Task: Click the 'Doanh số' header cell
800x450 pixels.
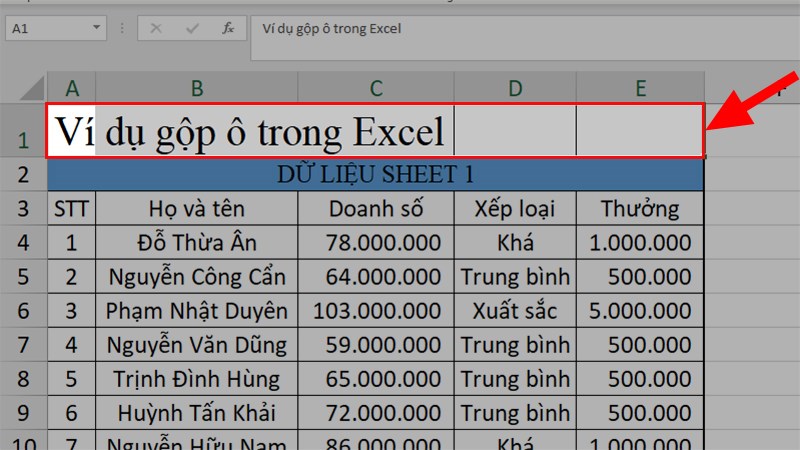Action: pos(376,209)
